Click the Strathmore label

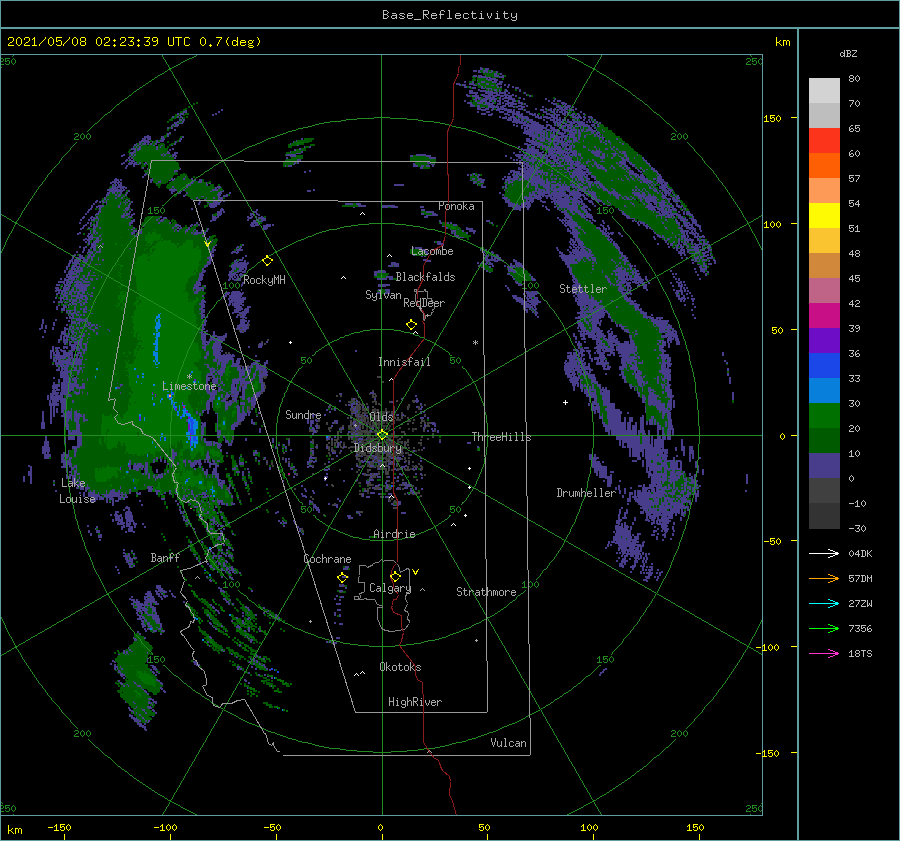[487, 592]
